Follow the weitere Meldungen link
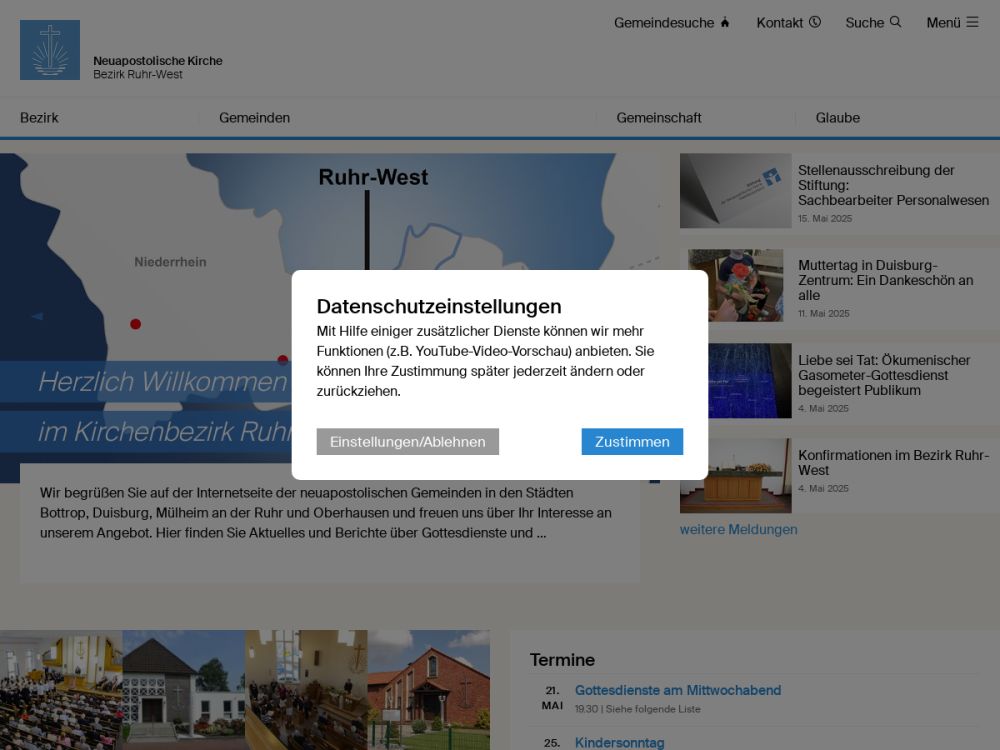 click(739, 530)
